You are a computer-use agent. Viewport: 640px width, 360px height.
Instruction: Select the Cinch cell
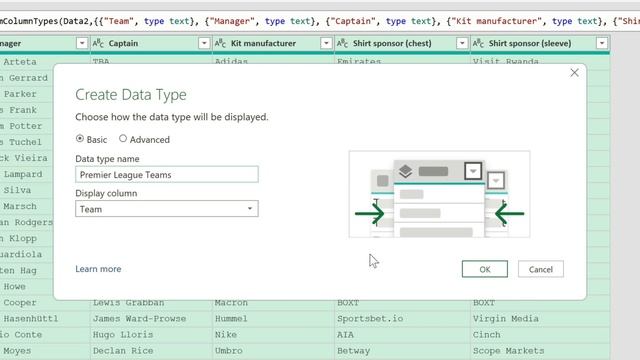pos(540,334)
